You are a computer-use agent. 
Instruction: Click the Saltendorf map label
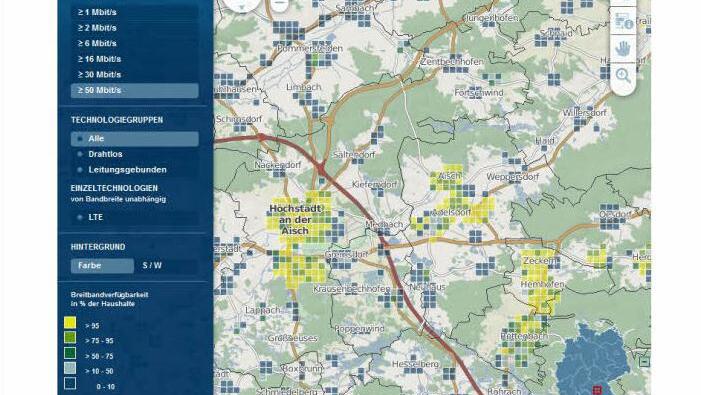coord(354,155)
